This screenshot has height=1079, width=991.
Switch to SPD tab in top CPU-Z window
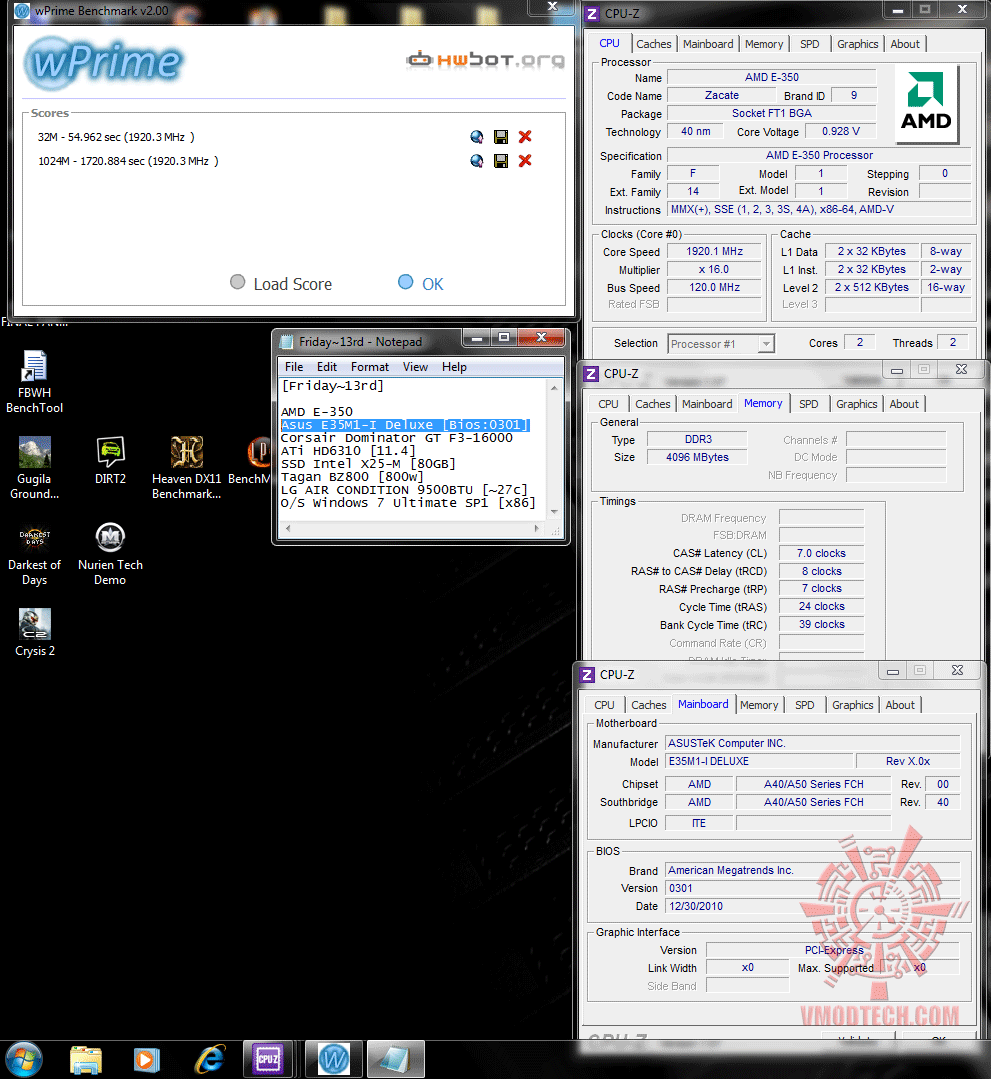[810, 44]
